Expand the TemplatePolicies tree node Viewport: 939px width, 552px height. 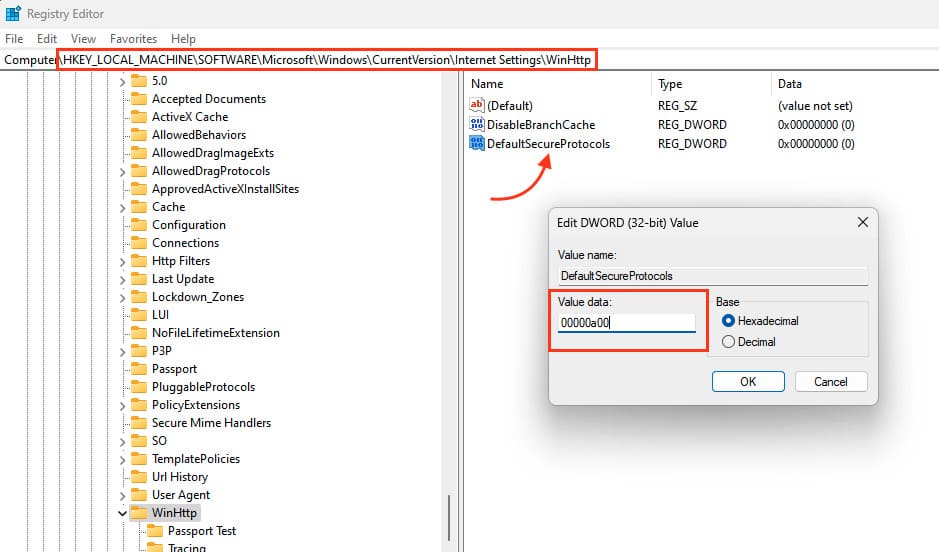(122, 459)
